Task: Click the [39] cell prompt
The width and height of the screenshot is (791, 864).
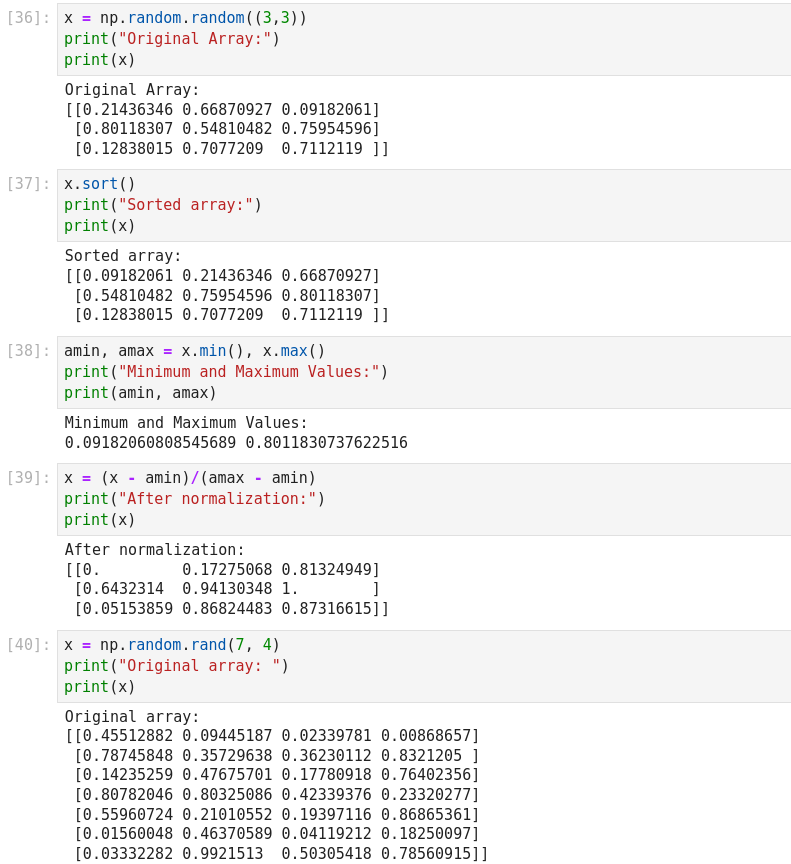Action: click(x=28, y=478)
